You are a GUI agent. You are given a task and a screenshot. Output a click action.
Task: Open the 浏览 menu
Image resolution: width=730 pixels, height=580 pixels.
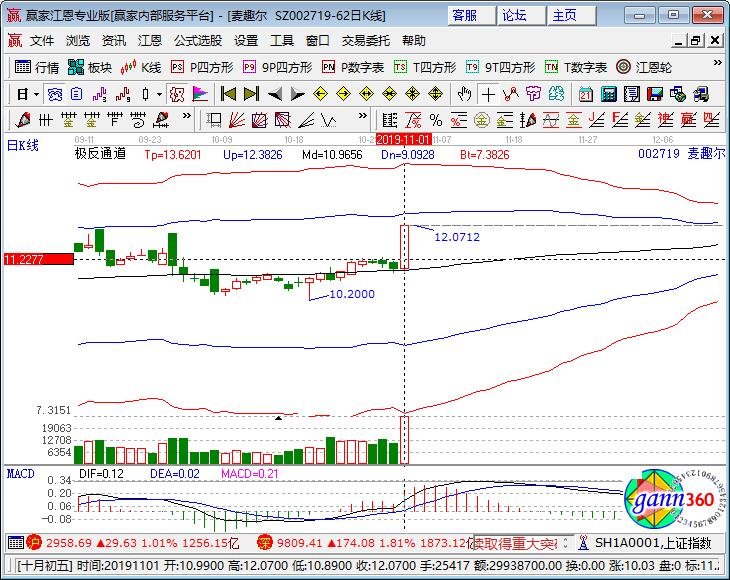coord(78,41)
